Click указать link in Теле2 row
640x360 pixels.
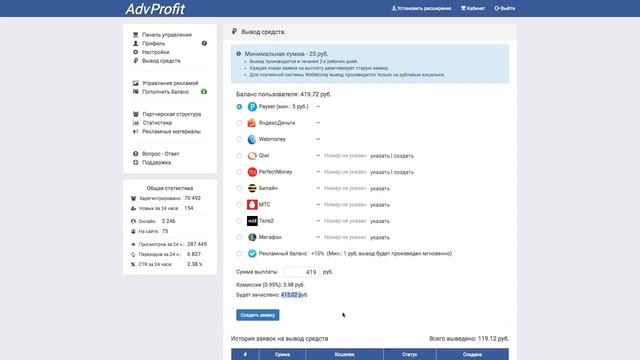tap(380, 221)
